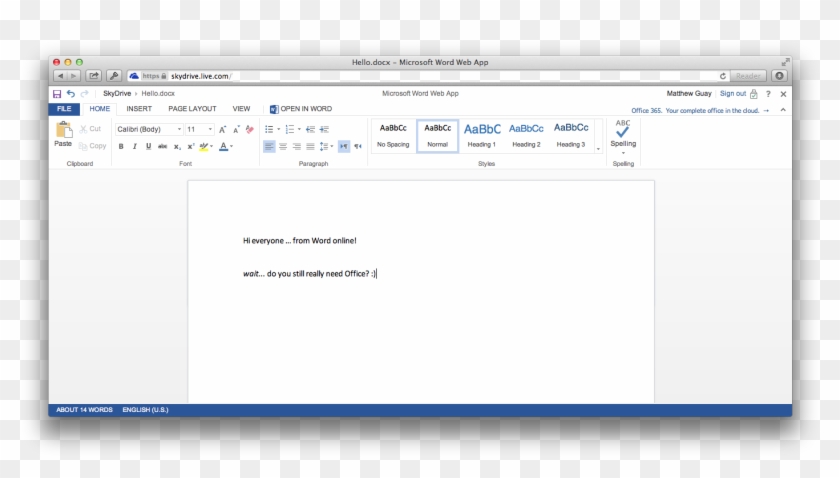Set right-to-left text direction
This screenshot has height=478, width=840.
coord(358,146)
